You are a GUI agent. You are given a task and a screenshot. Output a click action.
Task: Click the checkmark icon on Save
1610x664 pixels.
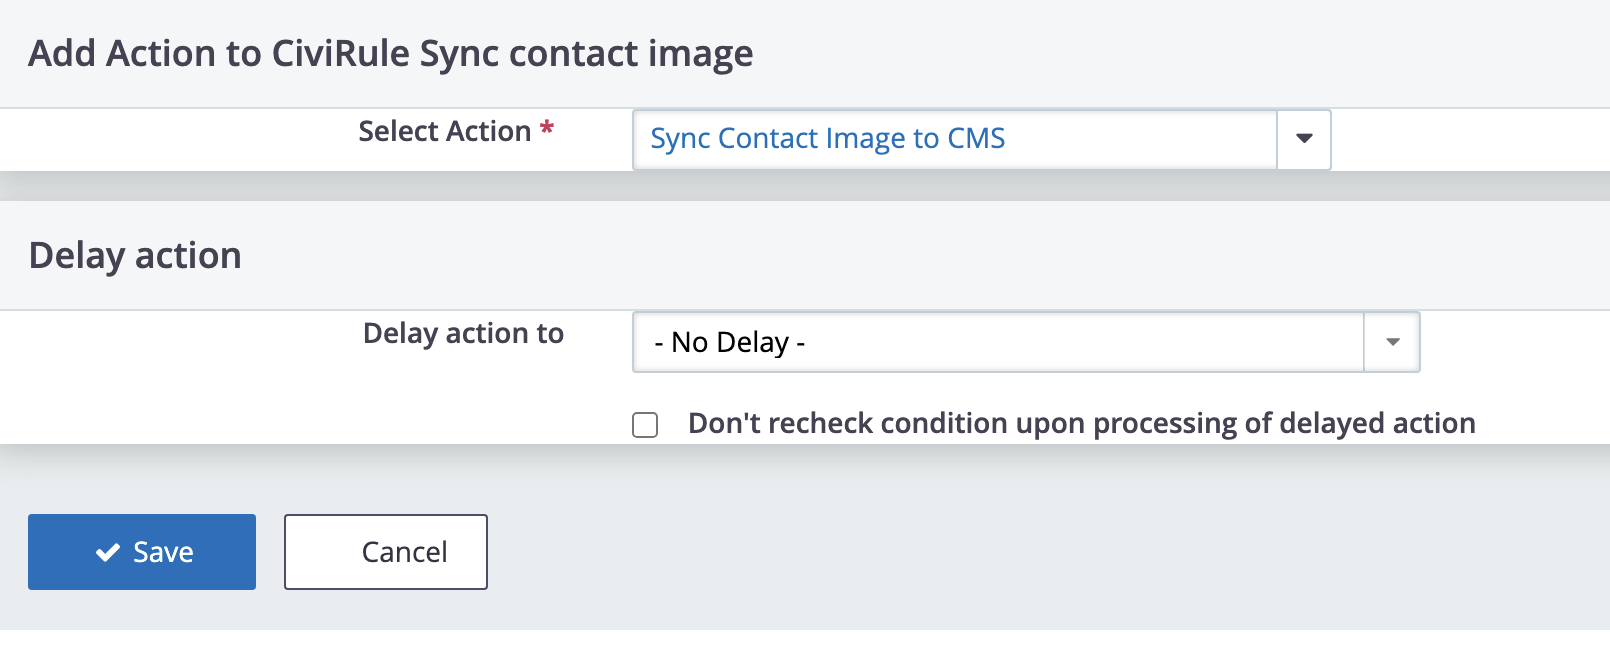point(108,552)
